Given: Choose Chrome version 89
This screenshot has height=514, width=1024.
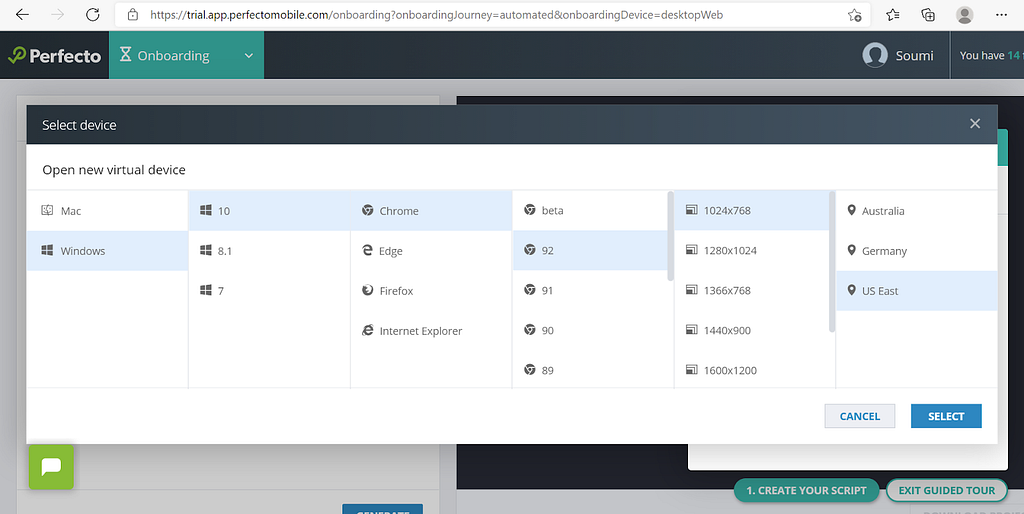Looking at the screenshot, I should (x=590, y=370).
